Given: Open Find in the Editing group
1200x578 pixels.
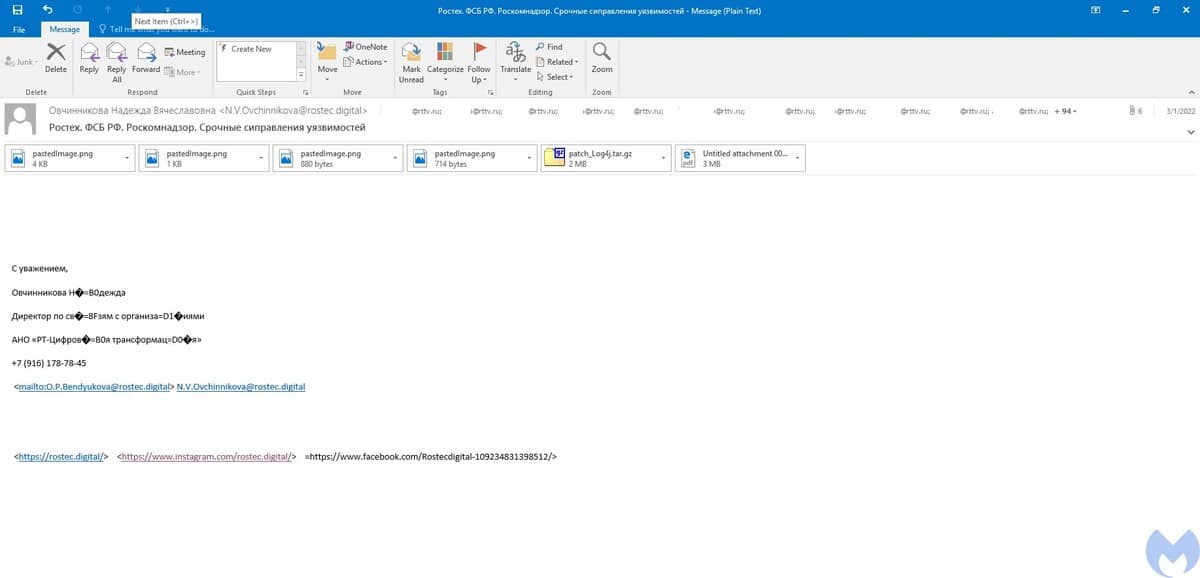Looking at the screenshot, I should click(549, 47).
